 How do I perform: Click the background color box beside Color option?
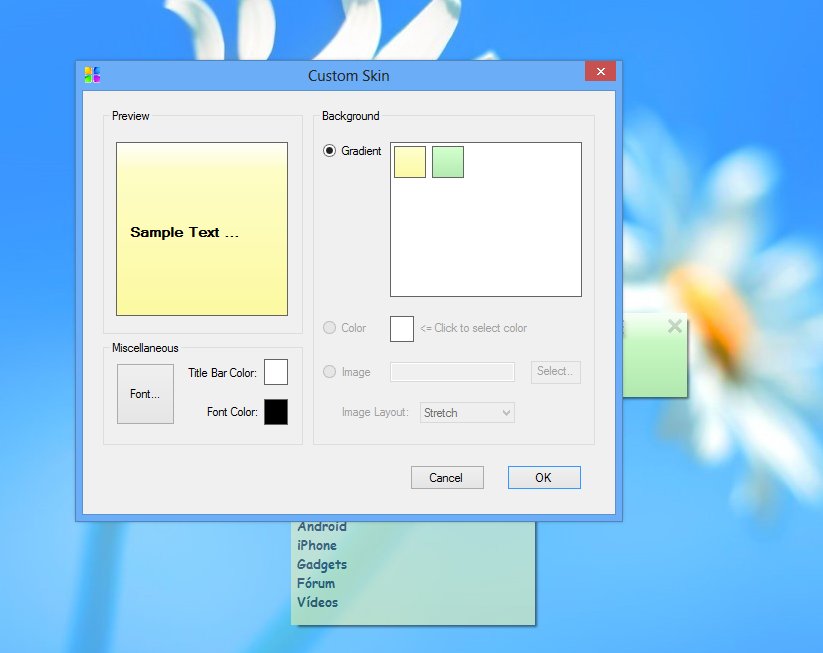click(401, 328)
